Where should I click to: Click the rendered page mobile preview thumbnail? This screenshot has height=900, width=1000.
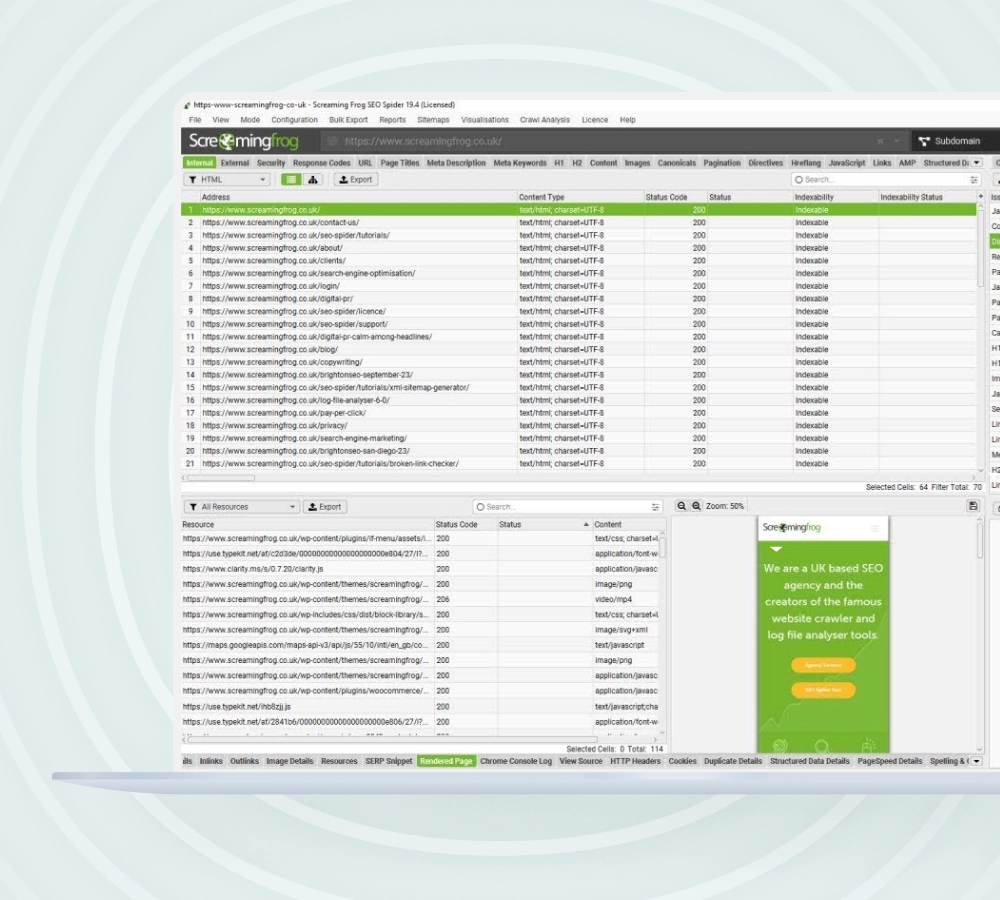click(823, 635)
